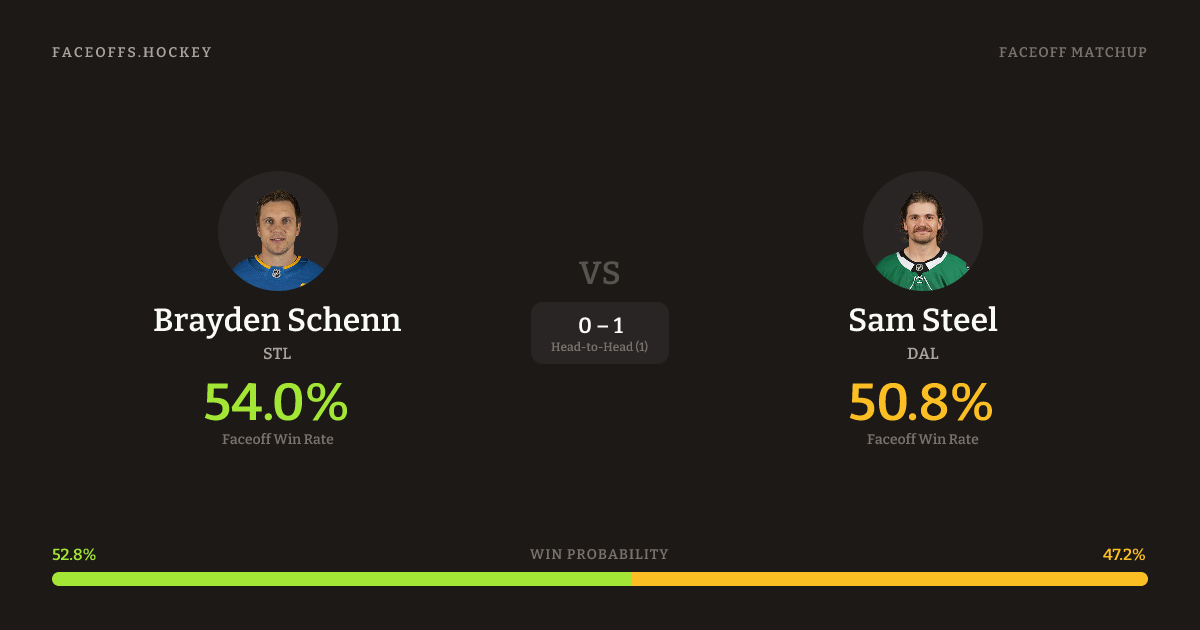Click Faceoff Win Rate label under Schenn
The image size is (1200, 630).
pyautogui.click(x=277, y=439)
